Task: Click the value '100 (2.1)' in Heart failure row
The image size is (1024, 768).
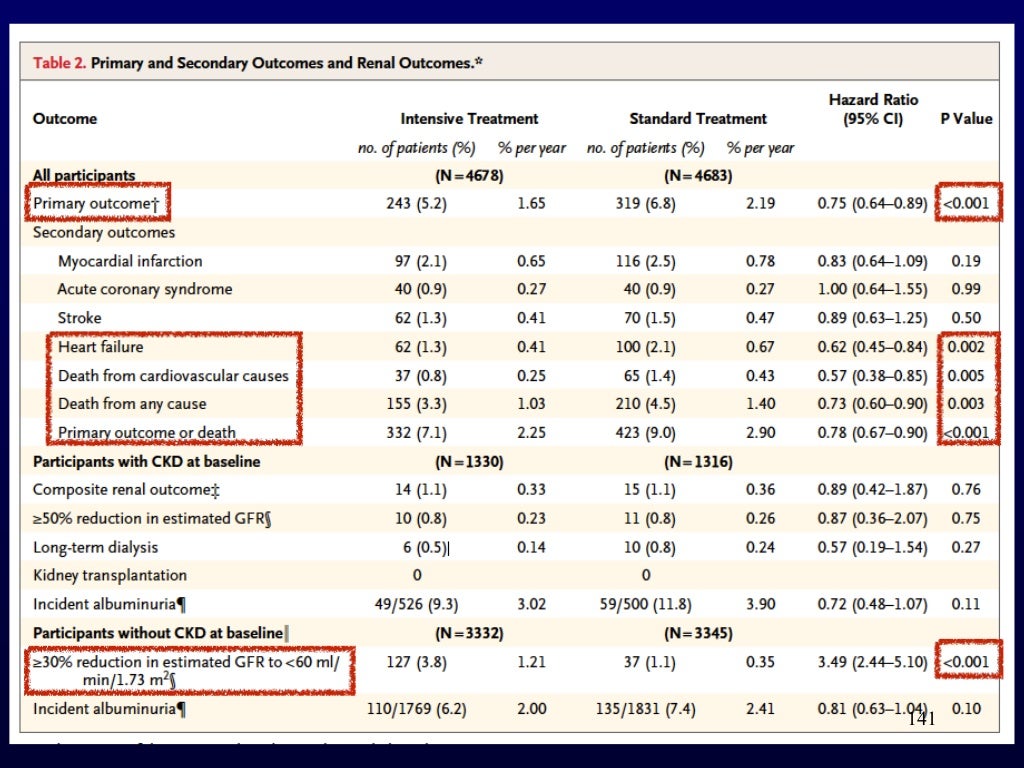Action: point(645,347)
